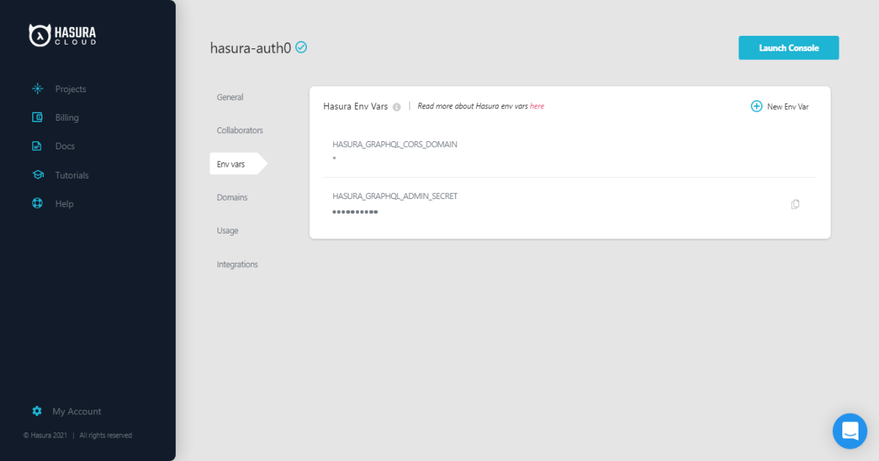Switch to the Domains tab

pyautogui.click(x=232, y=197)
